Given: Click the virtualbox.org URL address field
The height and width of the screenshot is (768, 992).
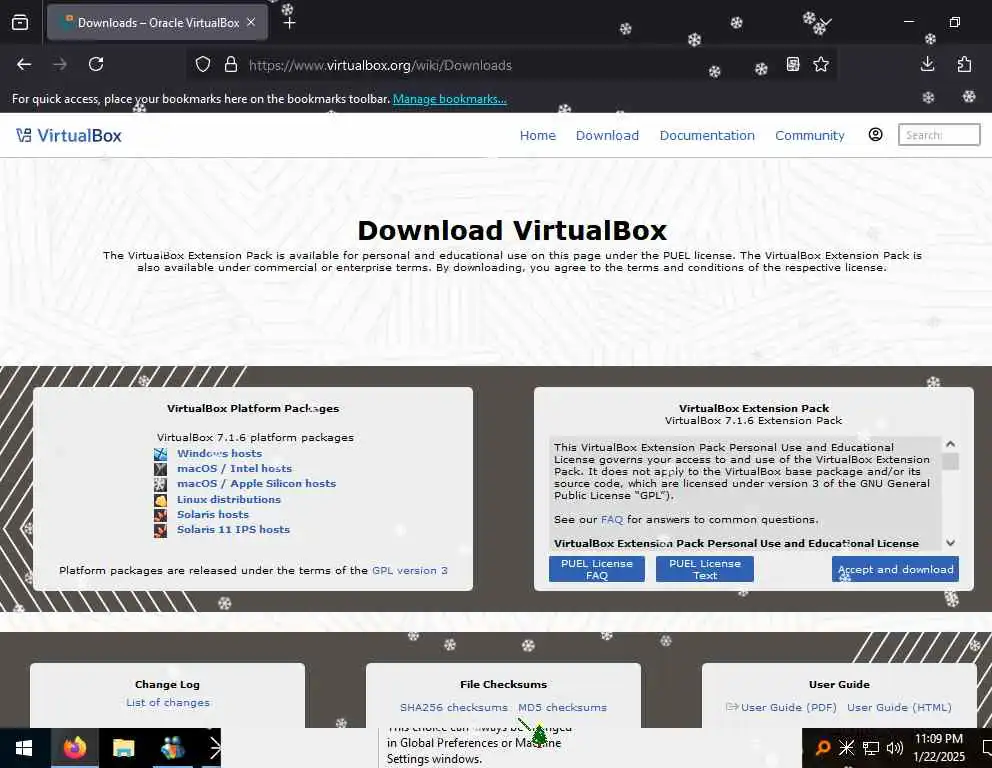Looking at the screenshot, I should tap(380, 65).
